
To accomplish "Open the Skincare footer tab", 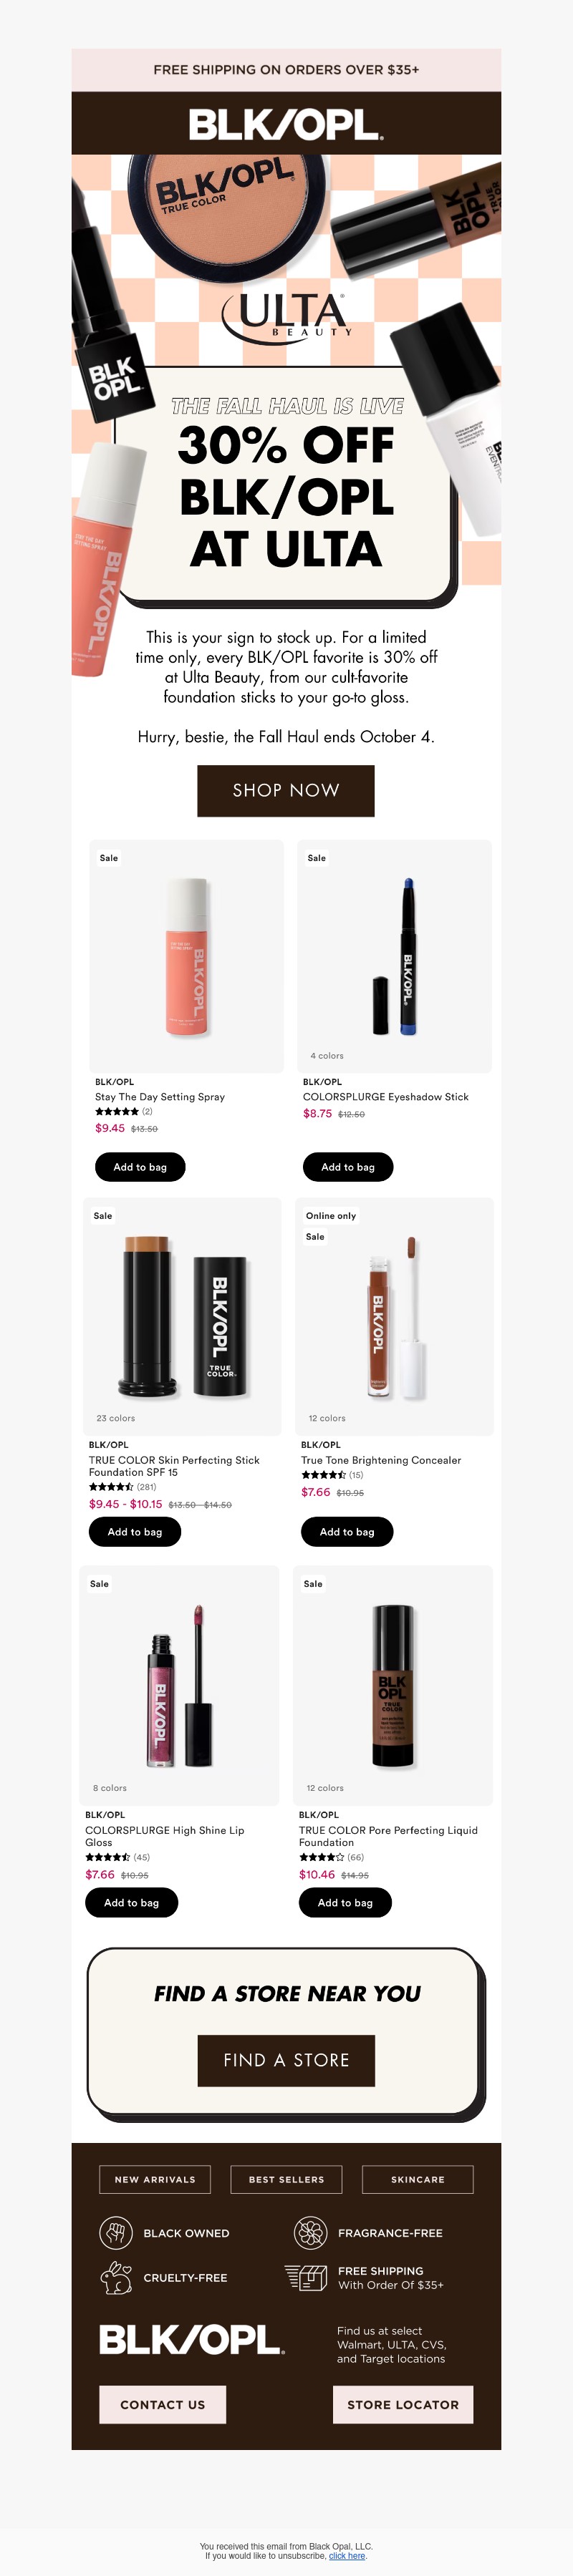I will click(417, 2179).
